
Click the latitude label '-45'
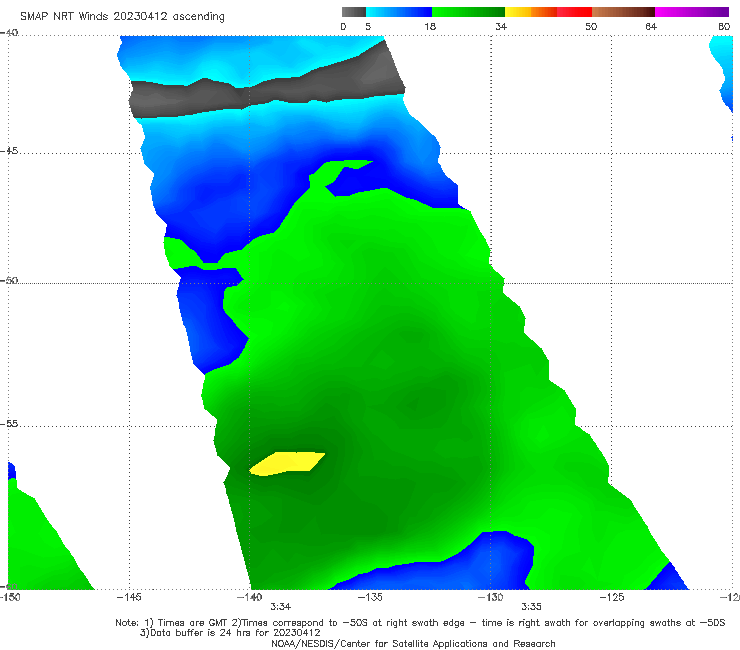pyautogui.click(x=9, y=151)
